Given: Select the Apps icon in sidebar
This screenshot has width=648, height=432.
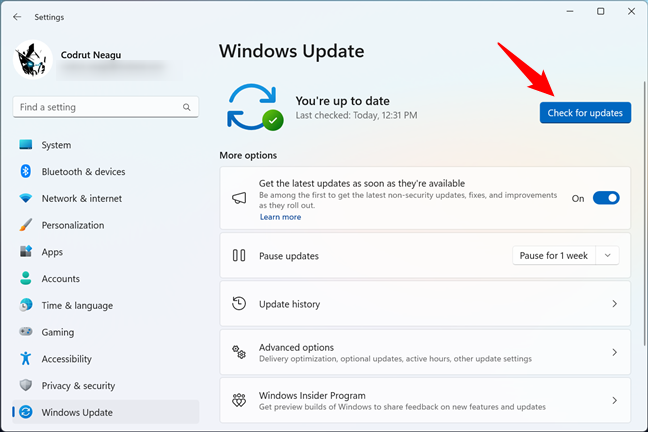Looking at the screenshot, I should [26, 251].
